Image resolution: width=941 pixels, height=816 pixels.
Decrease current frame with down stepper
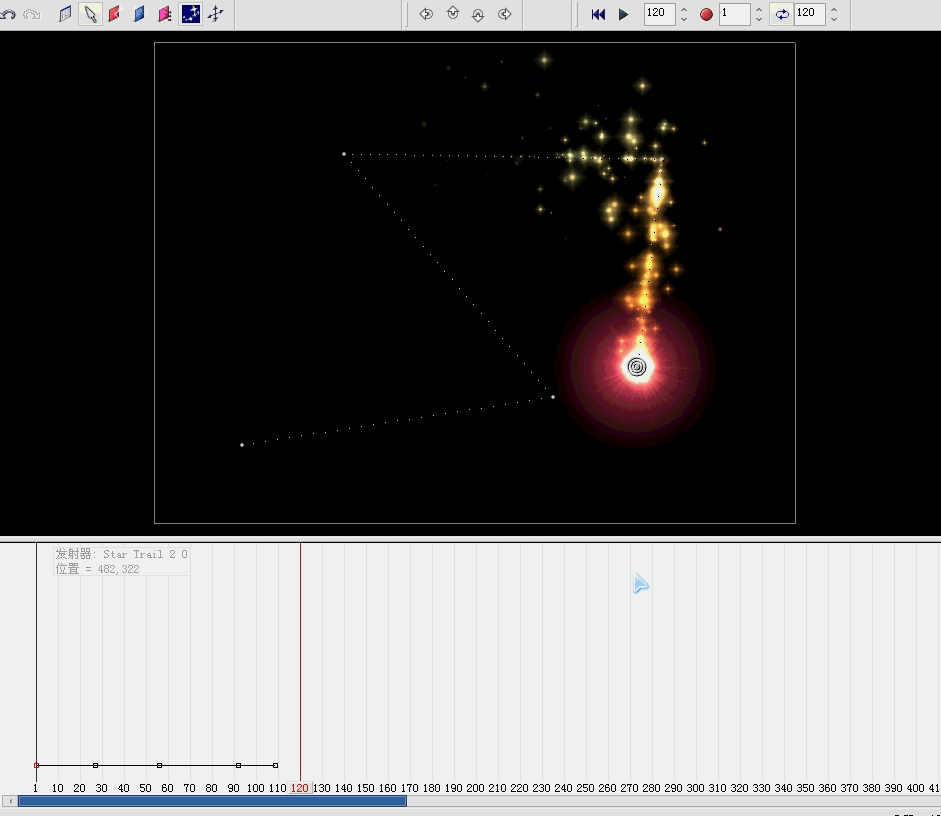[x=684, y=19]
